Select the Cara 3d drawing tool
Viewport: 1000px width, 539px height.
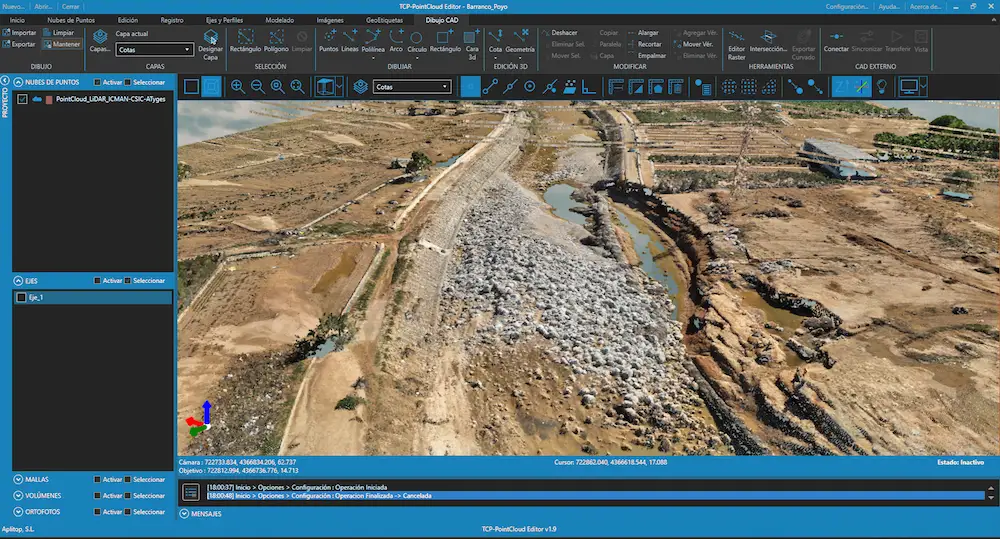pyautogui.click(x=472, y=45)
